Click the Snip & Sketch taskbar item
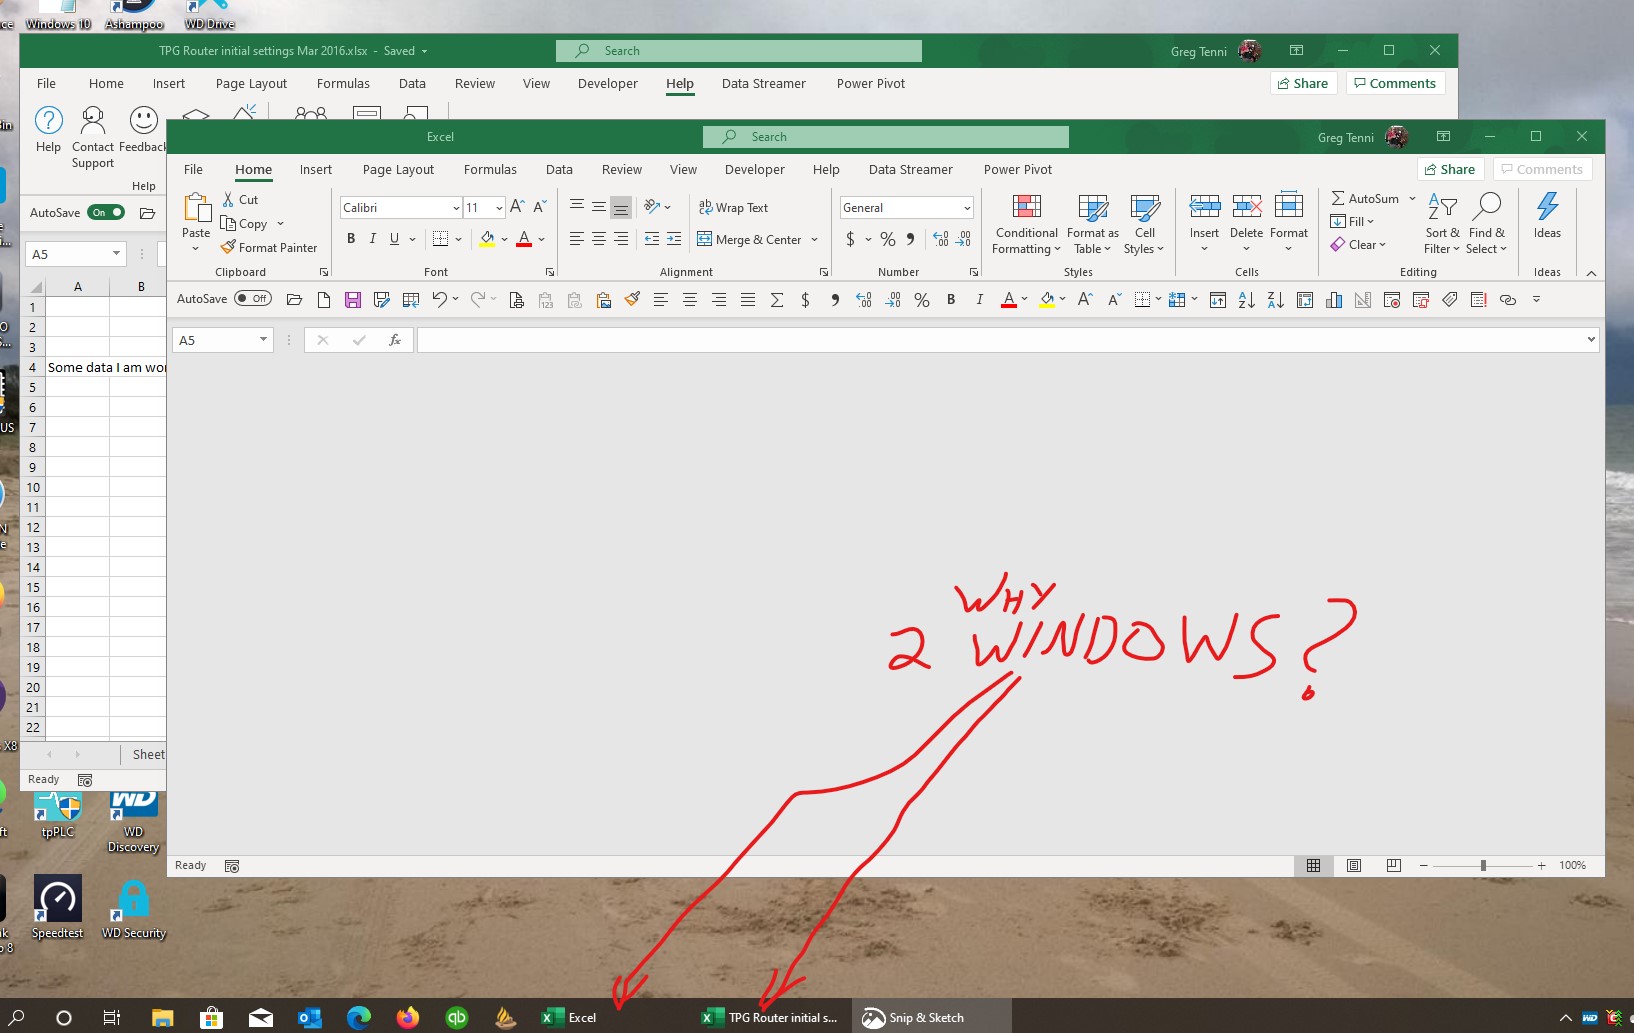The image size is (1634, 1033). click(915, 1017)
